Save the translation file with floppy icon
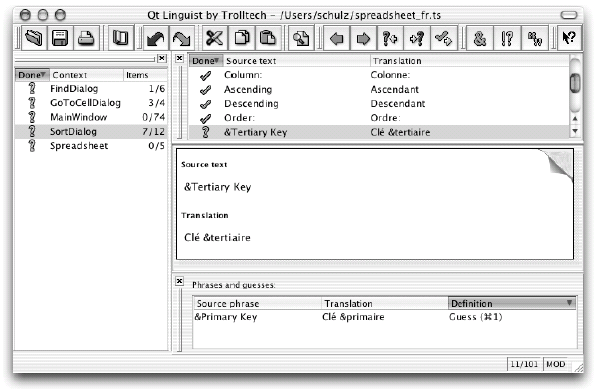599x391 pixels. (x=60, y=38)
